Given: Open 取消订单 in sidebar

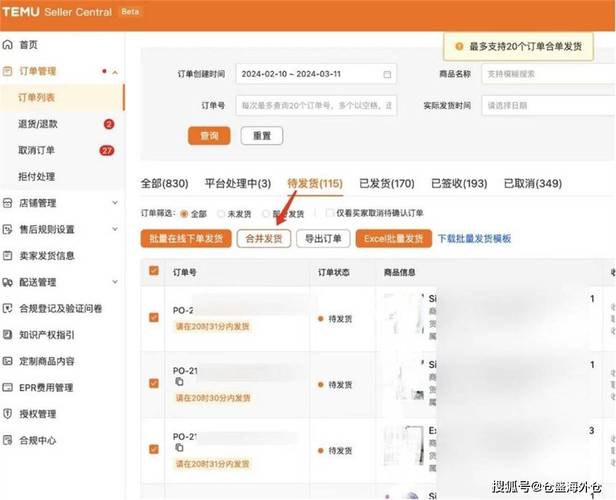Looking at the screenshot, I should pos(62,150).
